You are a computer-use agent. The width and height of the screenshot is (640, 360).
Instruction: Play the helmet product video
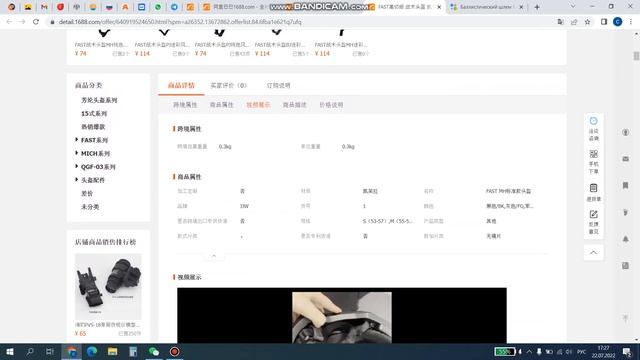(342, 316)
